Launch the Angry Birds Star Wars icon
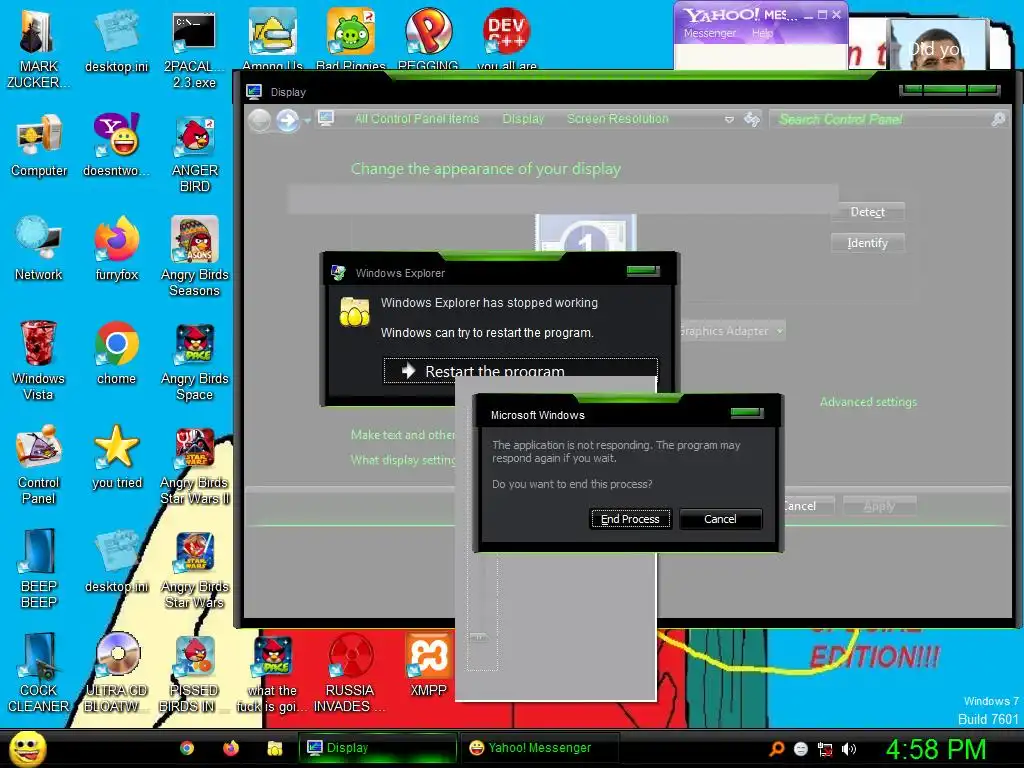Viewport: 1024px width, 768px height. [x=195, y=568]
